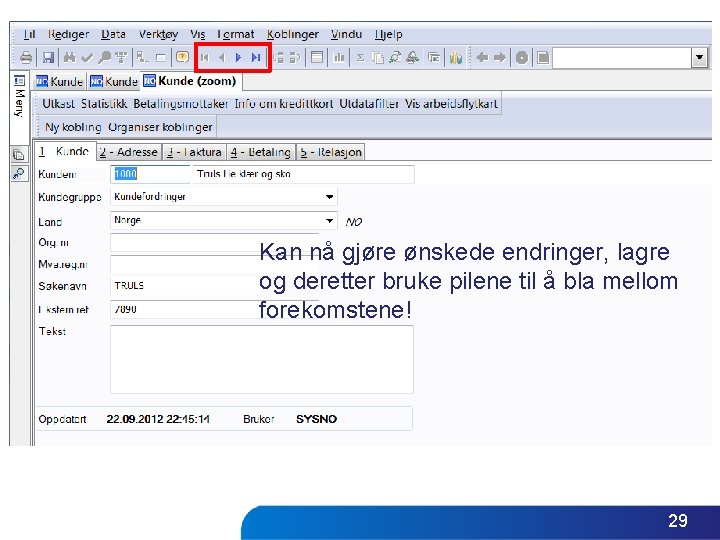This screenshot has width=720, height=540.
Task: Click the print icon in toolbar
Action: click(x=26, y=57)
